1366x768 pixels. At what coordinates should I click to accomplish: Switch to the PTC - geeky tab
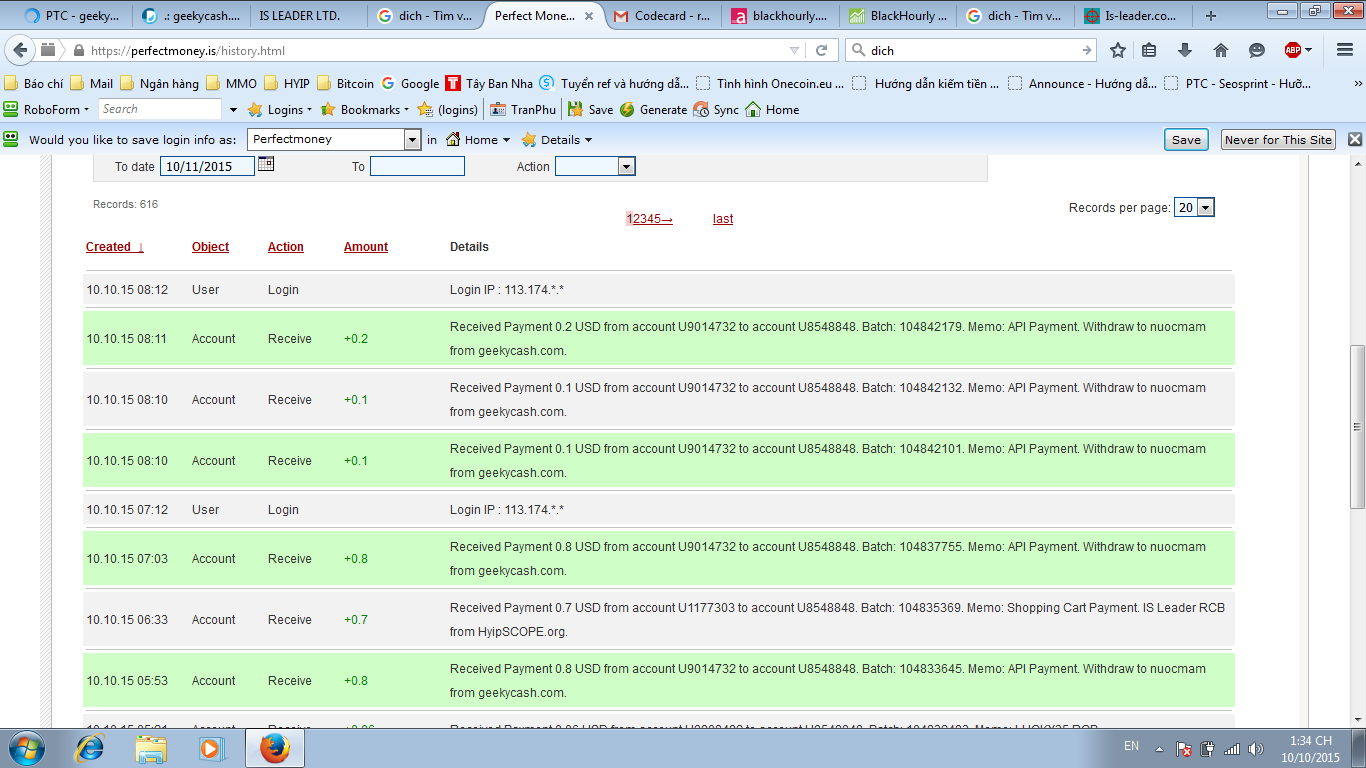tap(72, 16)
